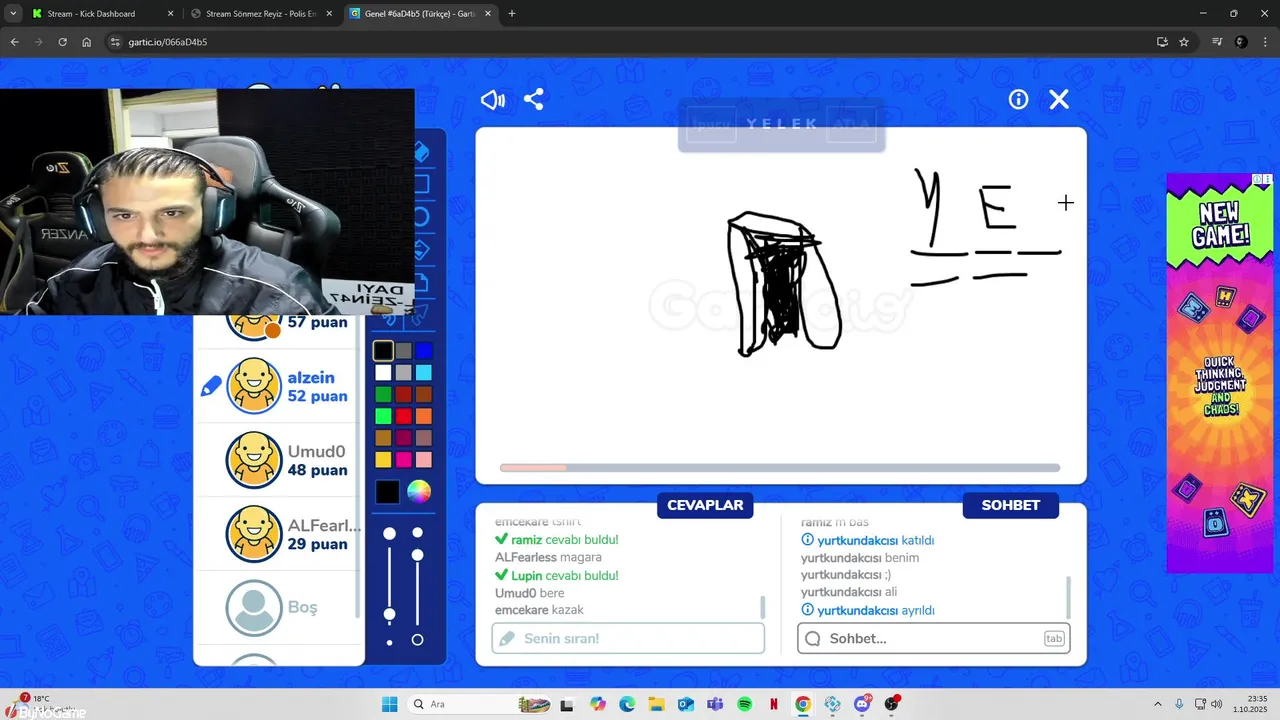Select the paint bucket fill tool
This screenshot has height=720, width=1280.
pyautogui.click(x=421, y=250)
